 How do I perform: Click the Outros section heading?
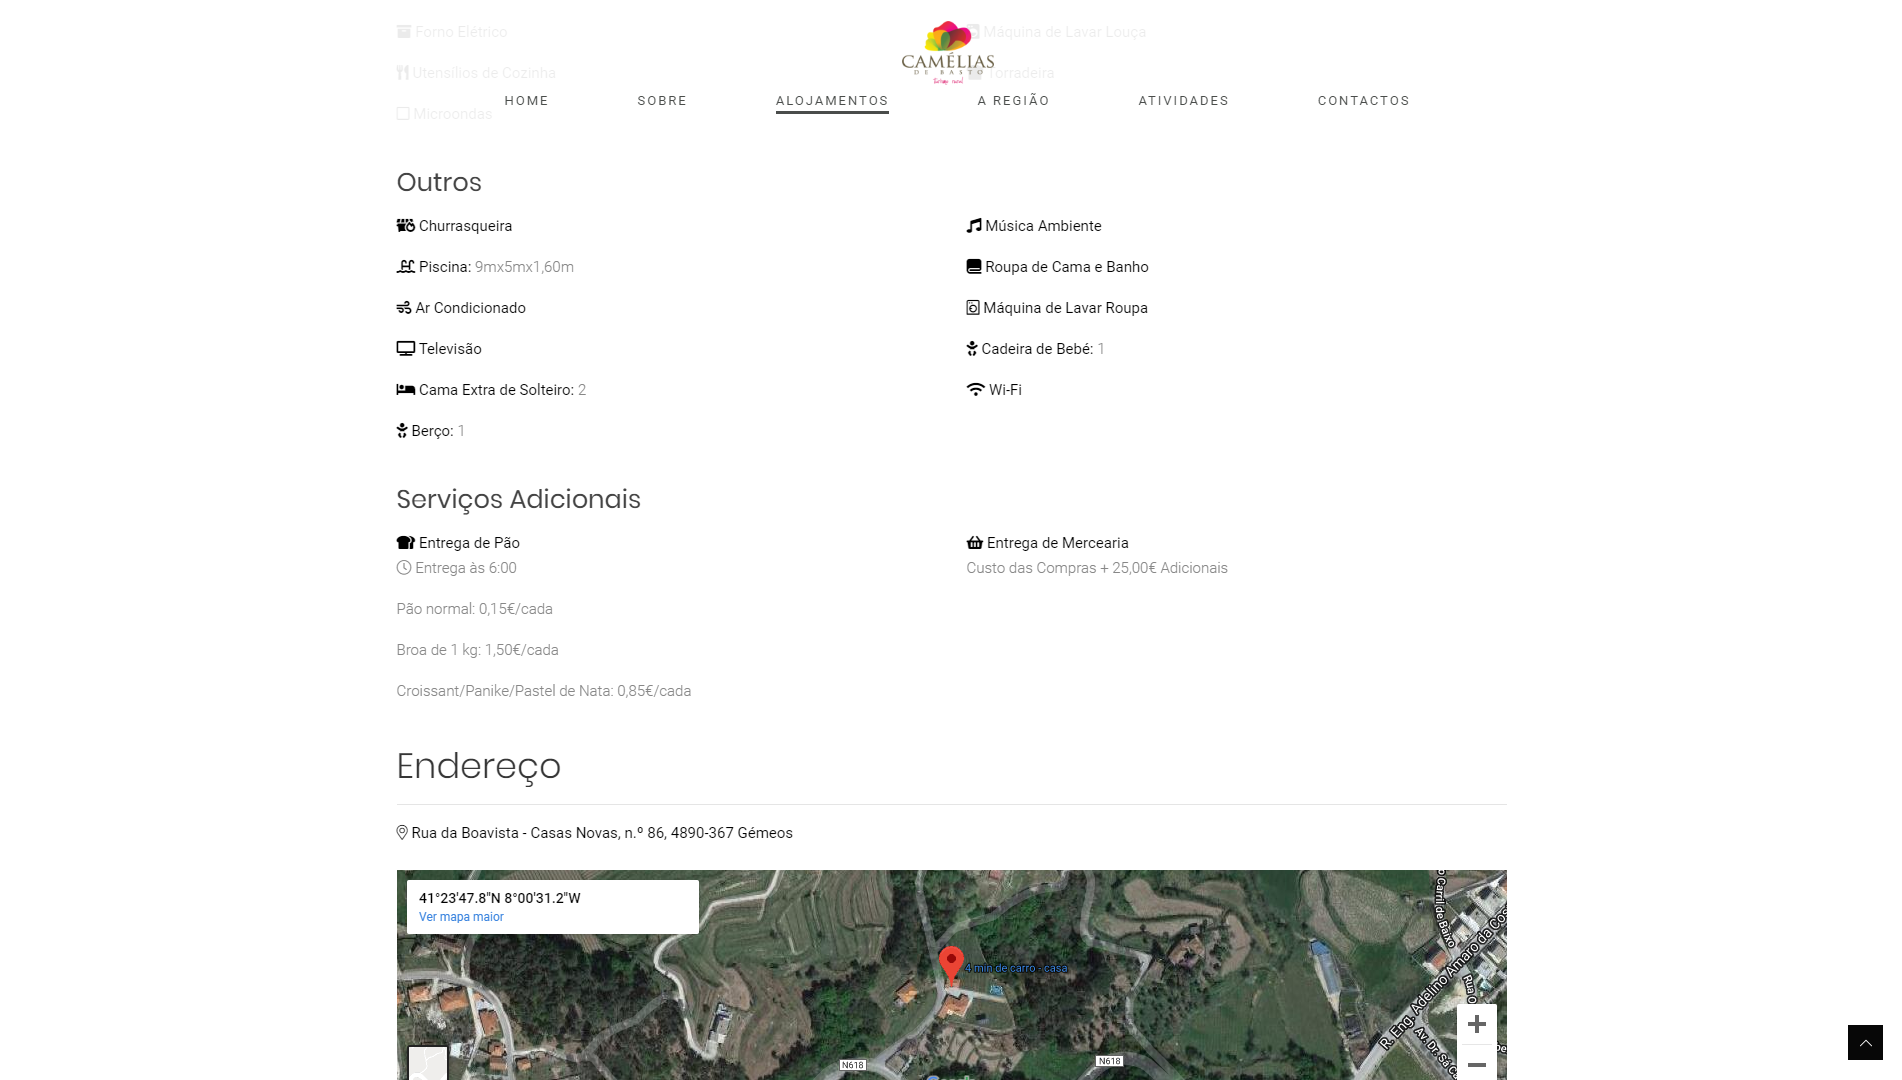[439, 182]
